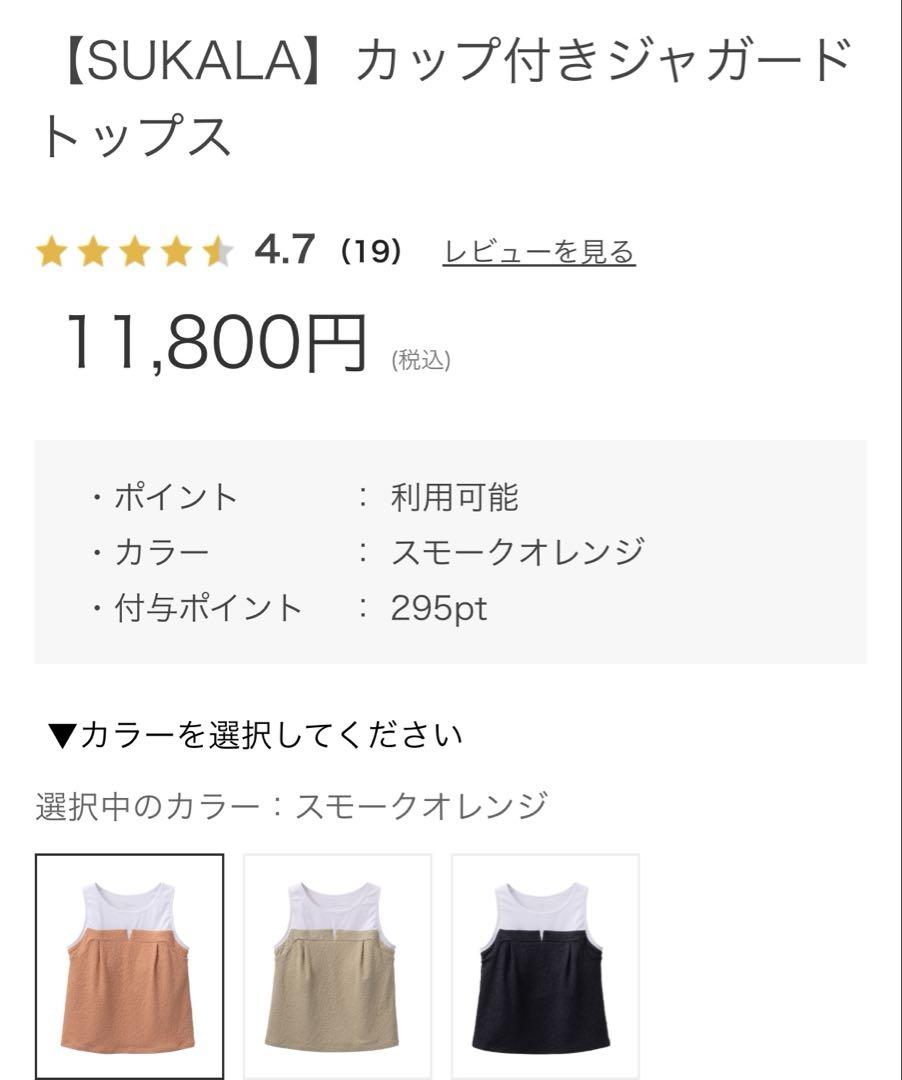
Task: Click the first gold rating star
Action: 52,251
